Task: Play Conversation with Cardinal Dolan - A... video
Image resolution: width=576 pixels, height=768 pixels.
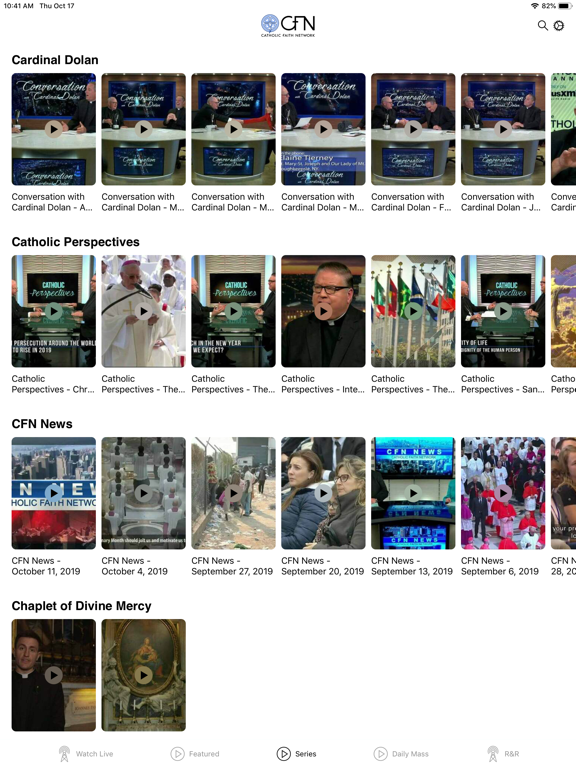Action: (54, 129)
